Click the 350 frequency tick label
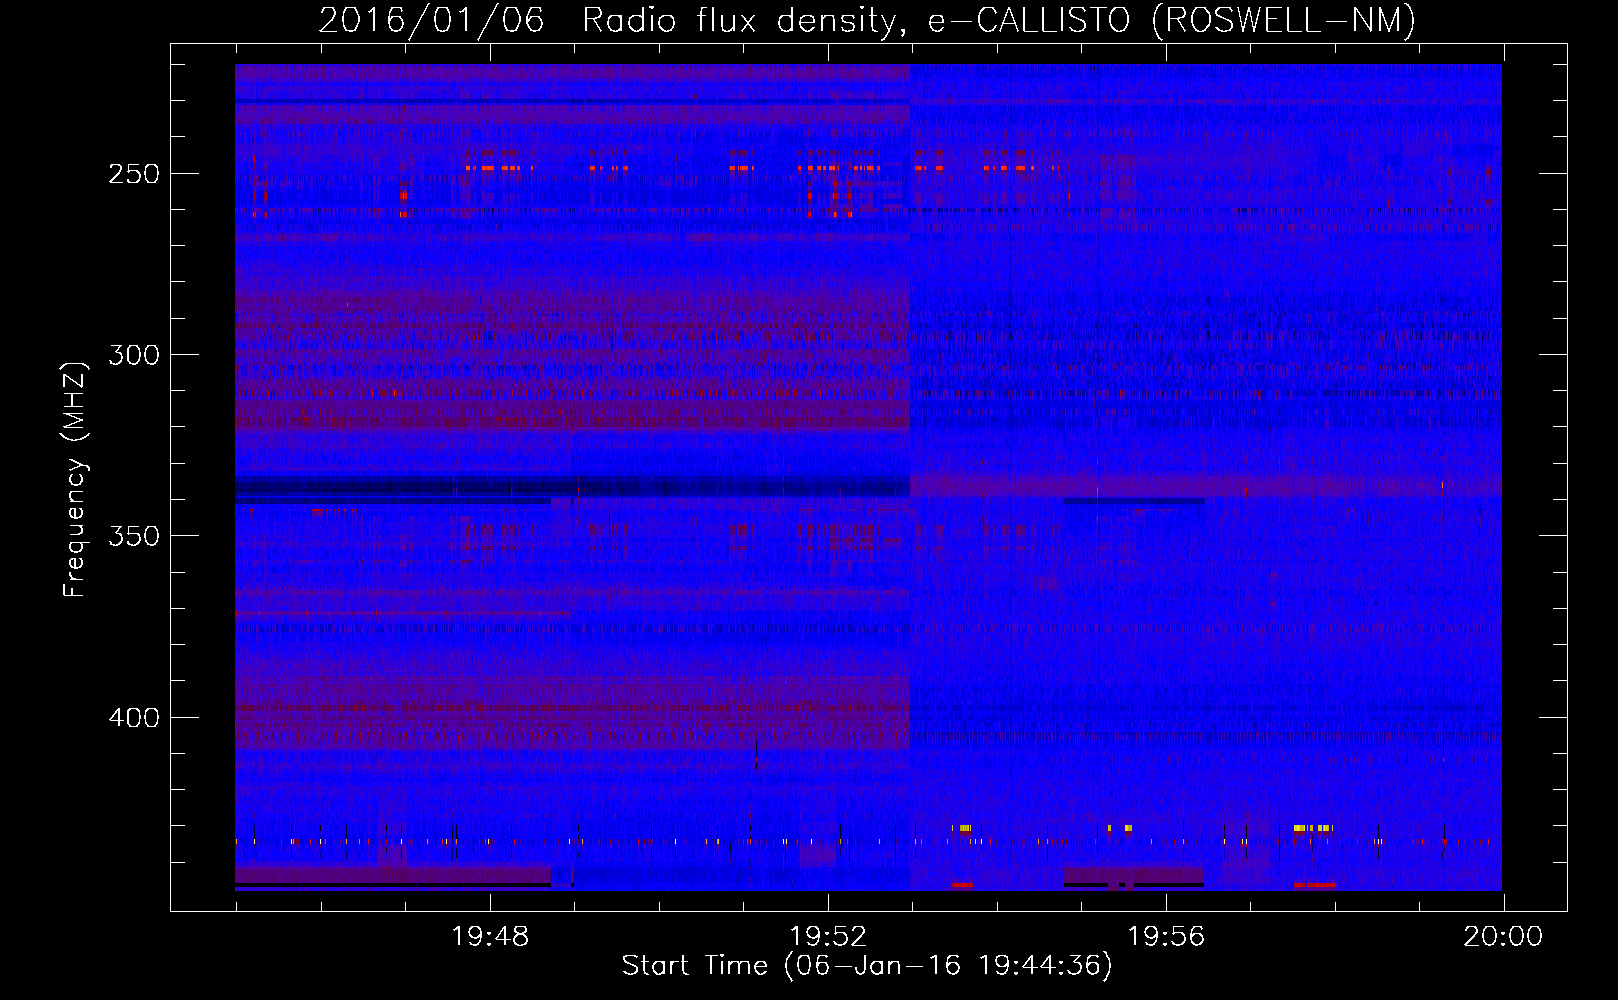This screenshot has height=1000, width=1618. pos(134,536)
